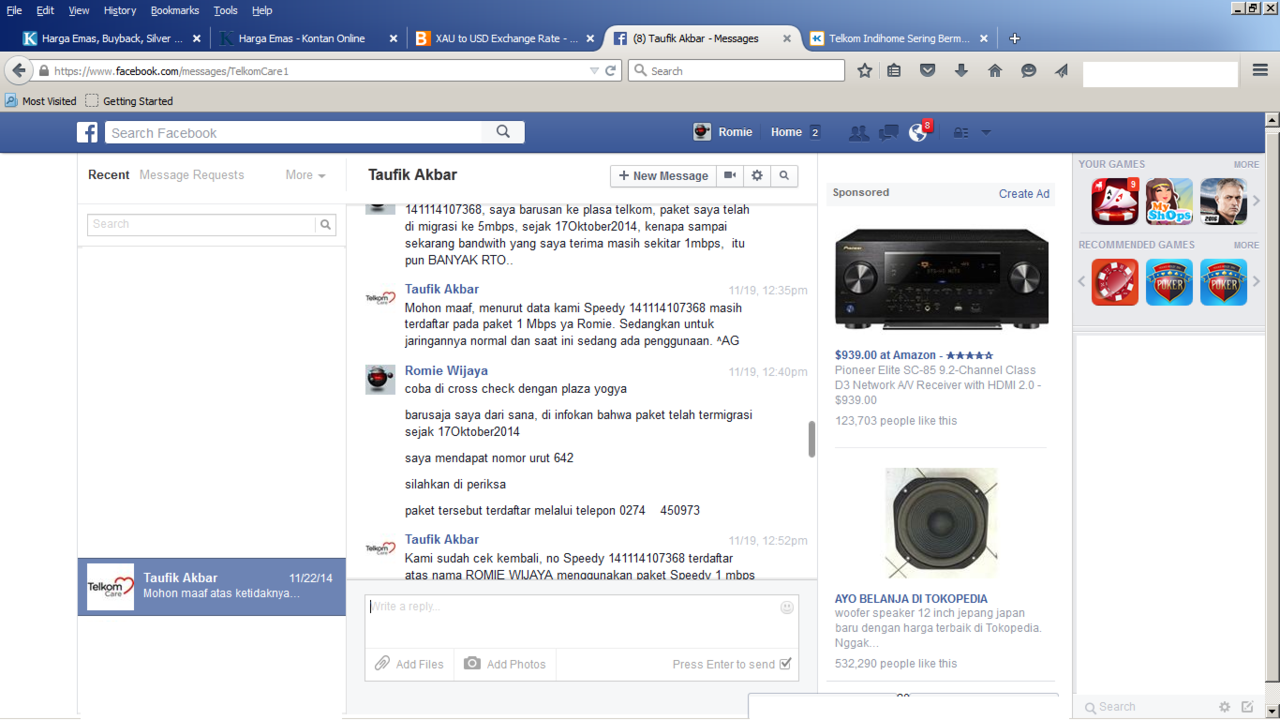Bookmark this page with the star icon

(x=865, y=71)
